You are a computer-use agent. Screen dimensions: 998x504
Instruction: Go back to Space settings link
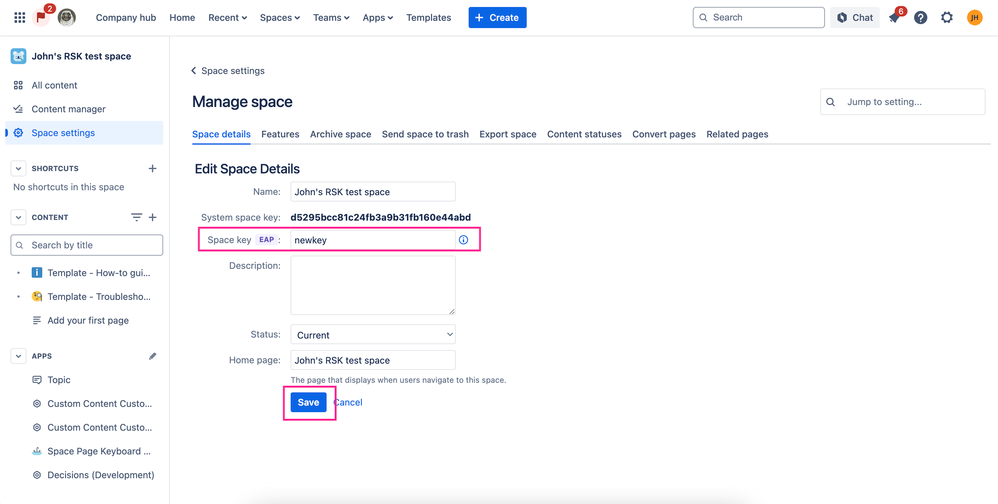tap(228, 71)
